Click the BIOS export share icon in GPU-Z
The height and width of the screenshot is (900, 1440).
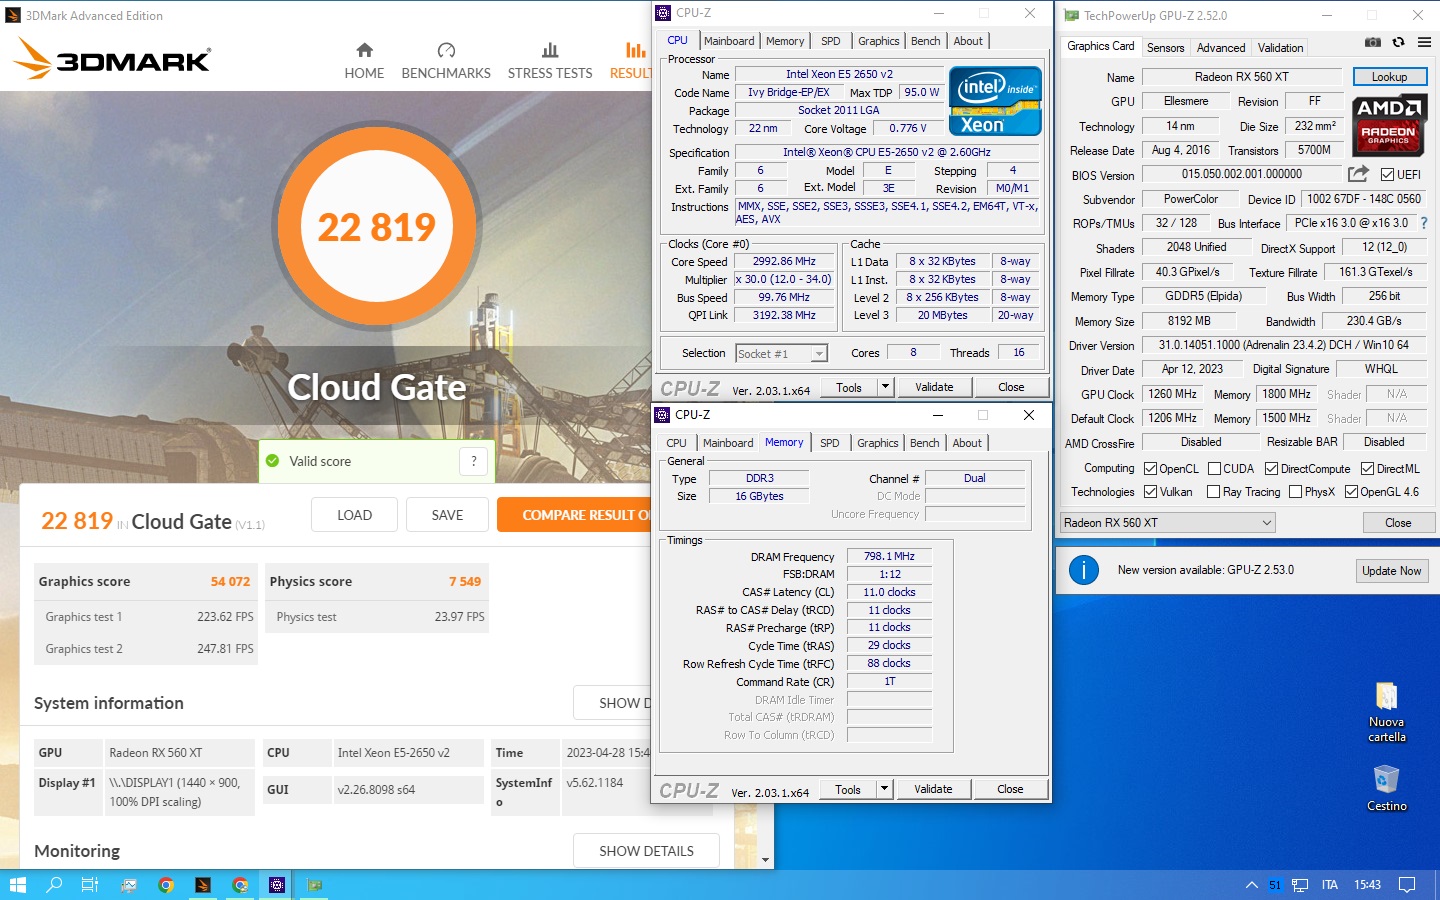[1357, 174]
